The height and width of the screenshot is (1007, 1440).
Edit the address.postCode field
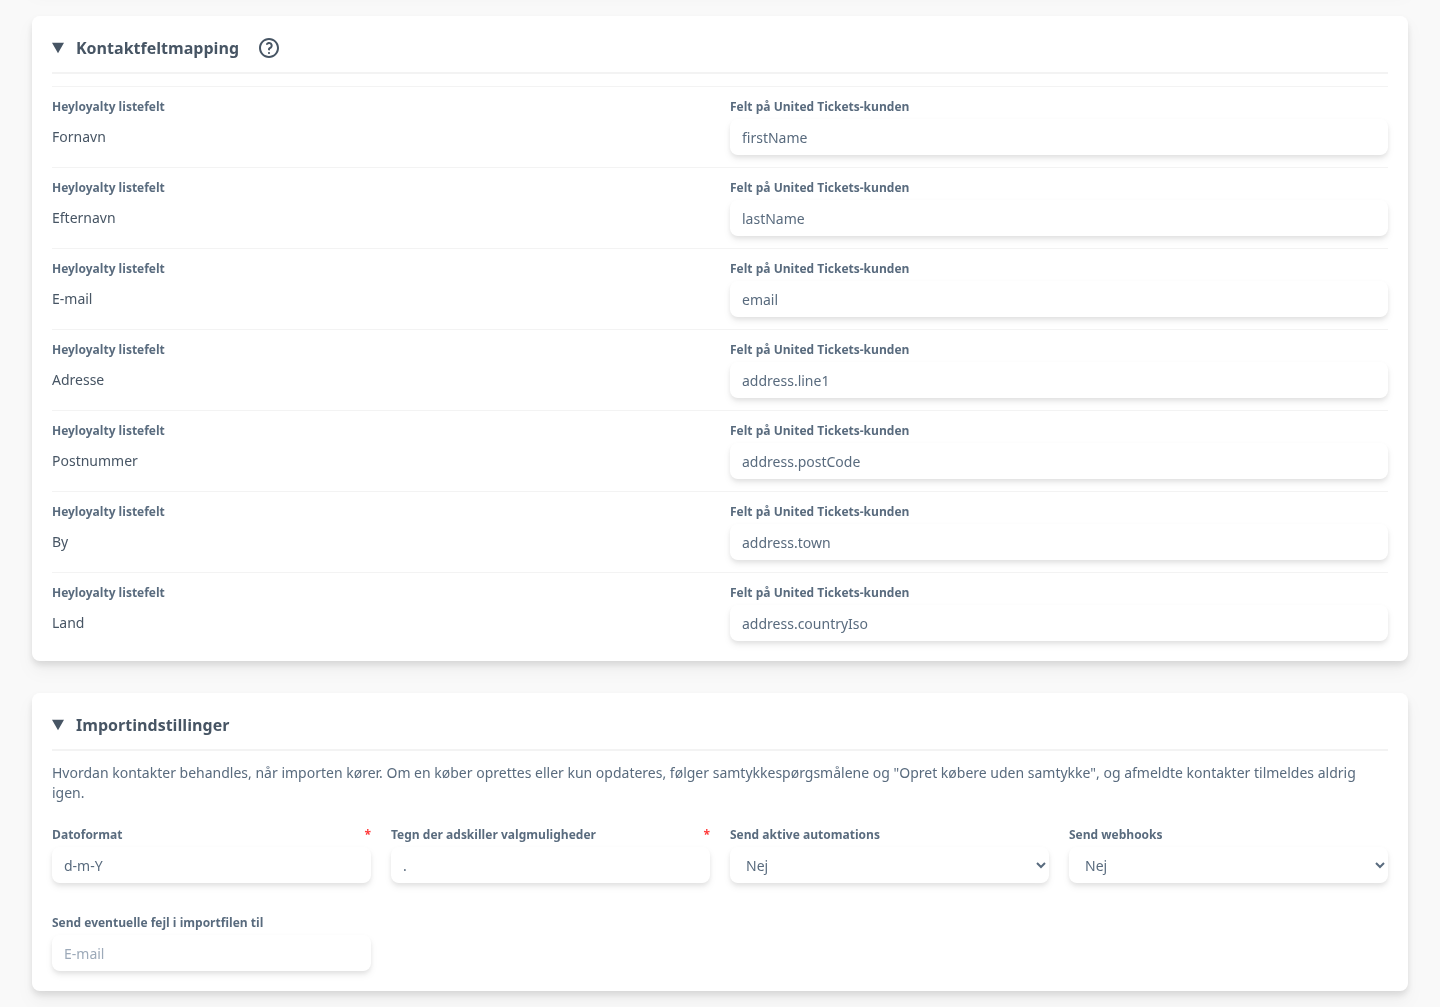pyautogui.click(x=1059, y=462)
